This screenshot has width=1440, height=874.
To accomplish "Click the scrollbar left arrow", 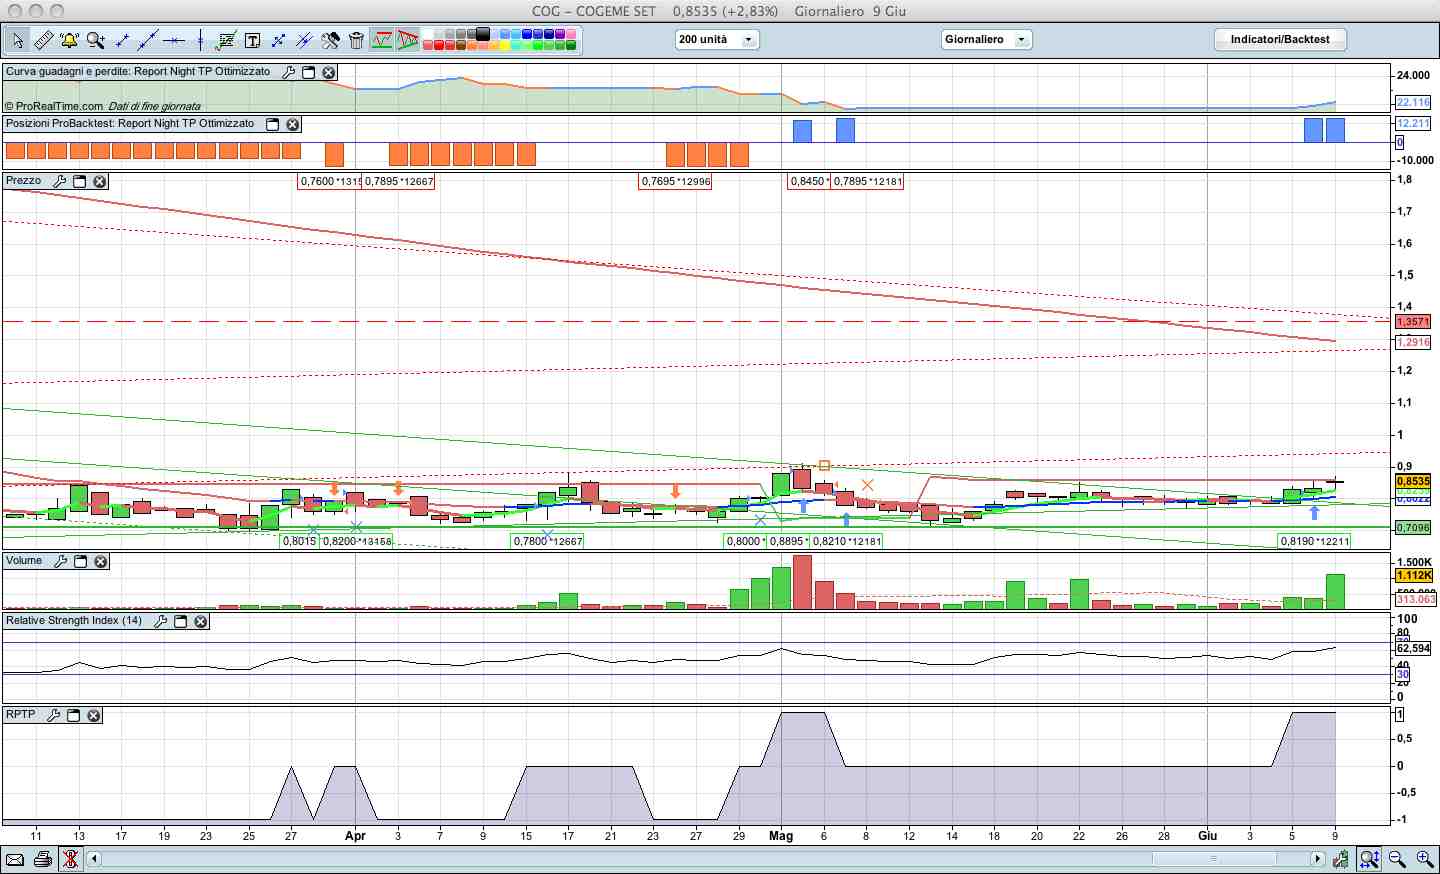I will pyautogui.click(x=94, y=859).
